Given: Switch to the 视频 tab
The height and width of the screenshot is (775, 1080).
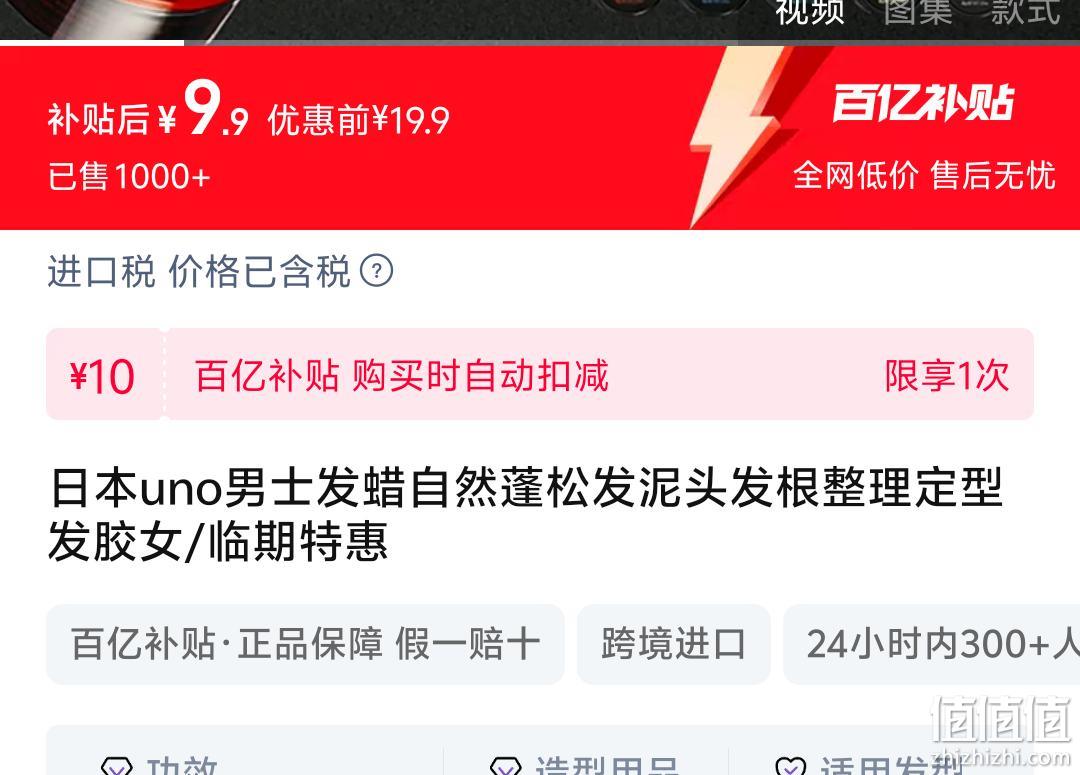Looking at the screenshot, I should (x=809, y=12).
